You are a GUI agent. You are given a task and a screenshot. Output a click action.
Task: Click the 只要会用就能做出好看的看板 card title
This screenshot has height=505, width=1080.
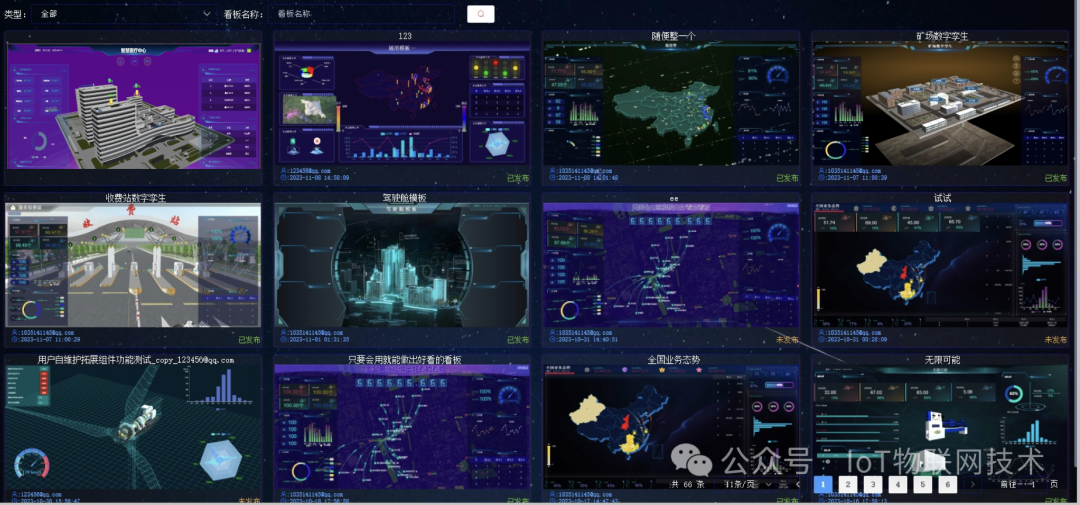pyautogui.click(x=404, y=360)
